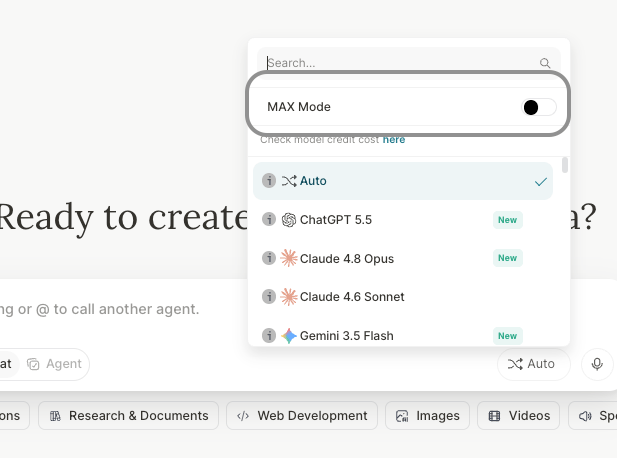The height and width of the screenshot is (458, 617).
Task: Click the model Search field
Action: 408,63
